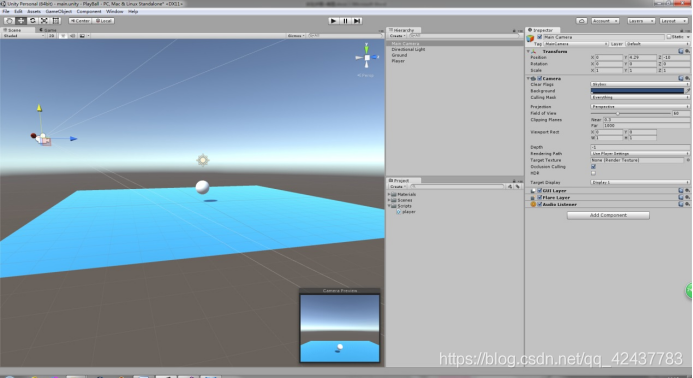Open the Clear Flags Skybox dropdown
Screen dimensions: 693x378
pos(640,84)
